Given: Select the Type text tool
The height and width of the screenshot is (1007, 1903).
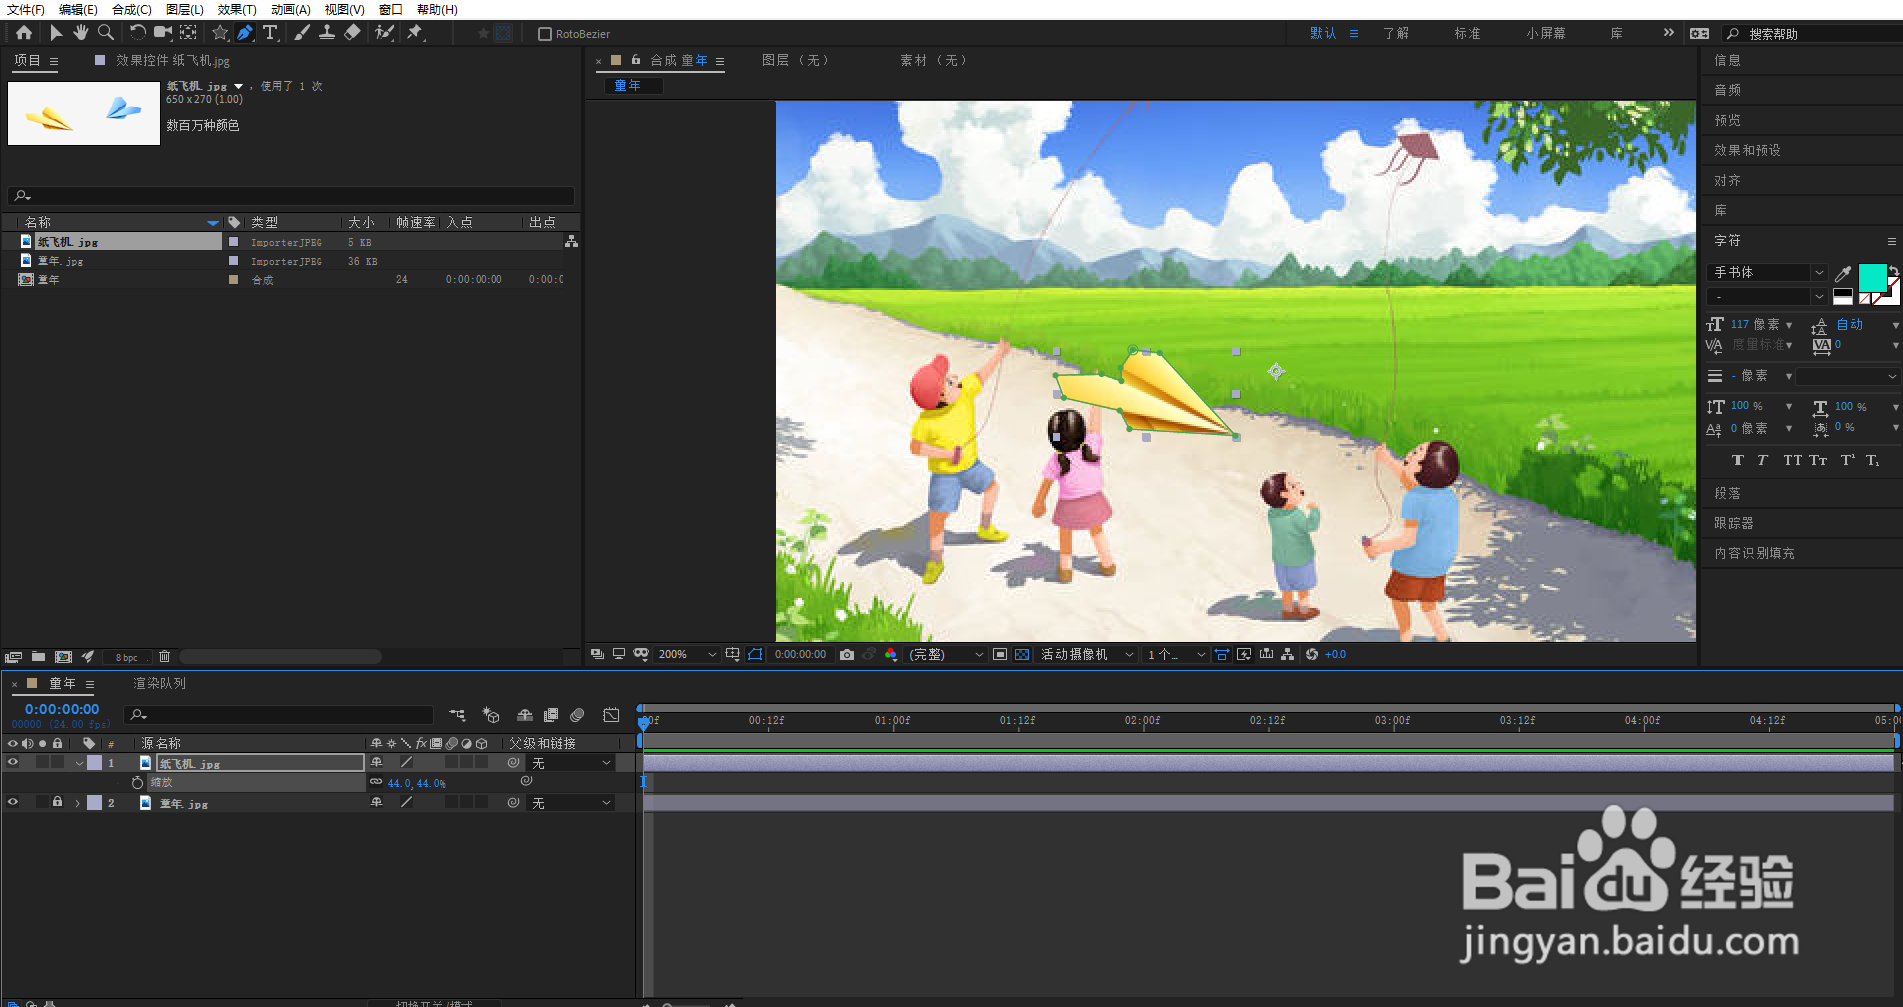Looking at the screenshot, I should (270, 33).
